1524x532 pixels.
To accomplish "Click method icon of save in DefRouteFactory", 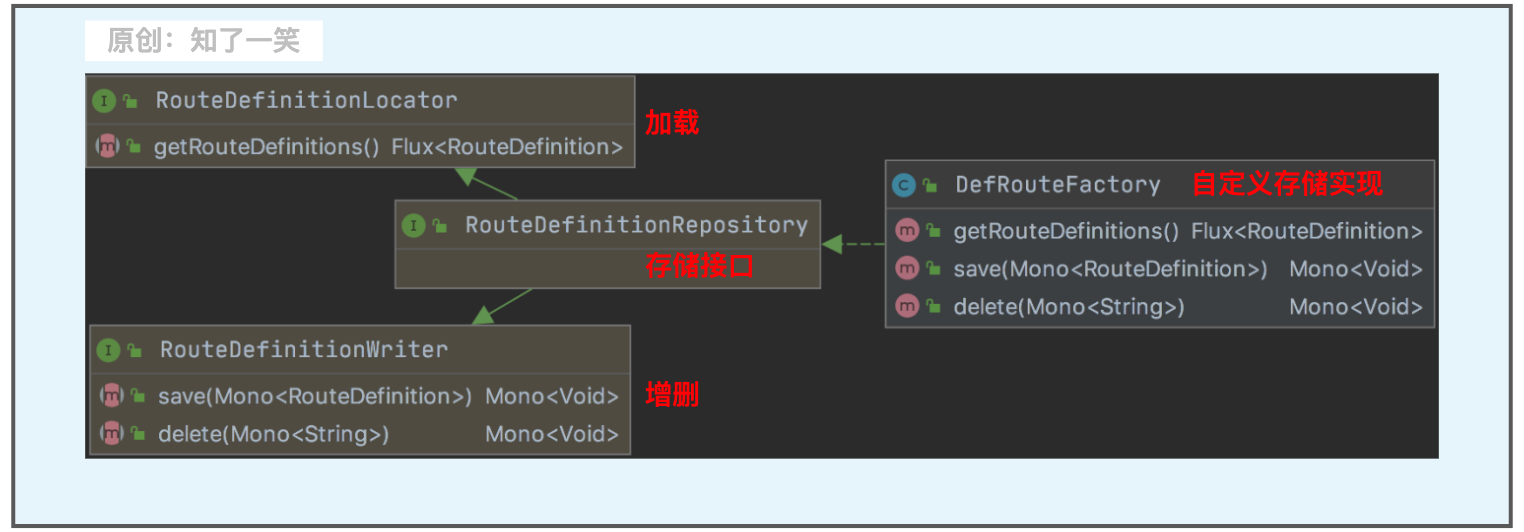I will (x=907, y=269).
